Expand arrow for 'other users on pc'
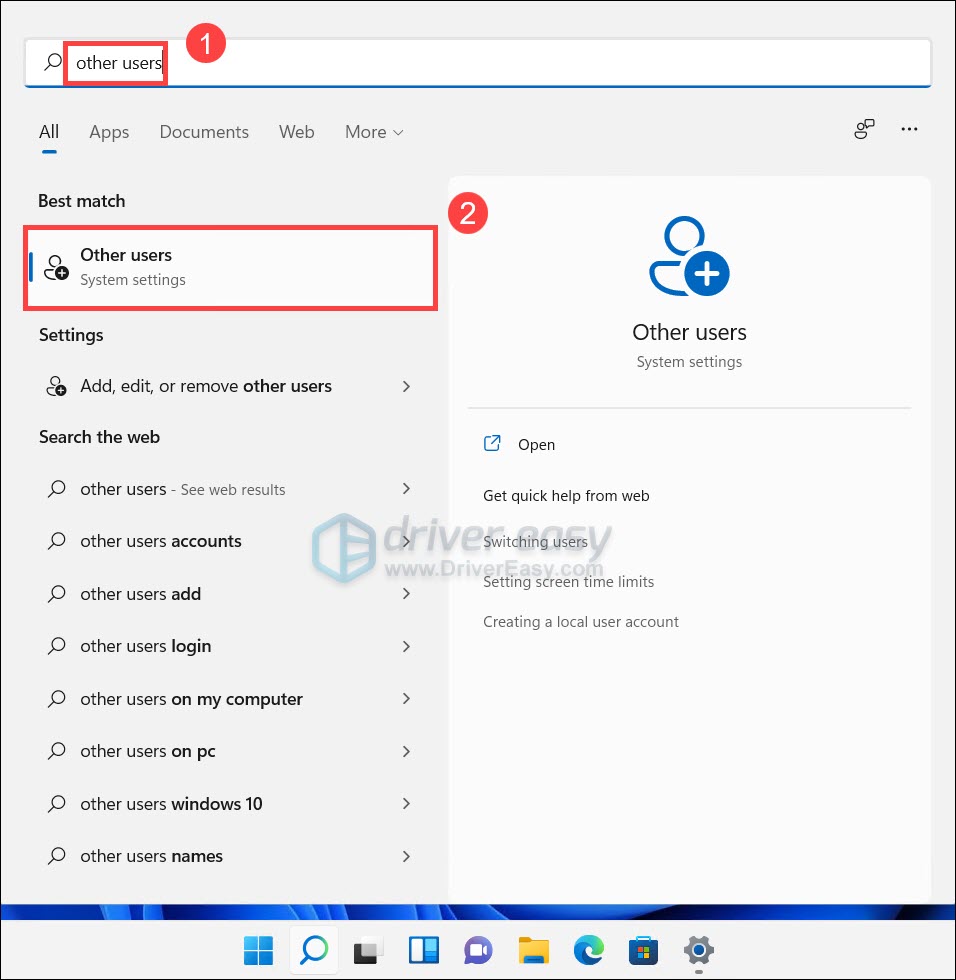956x980 pixels. pos(406,751)
